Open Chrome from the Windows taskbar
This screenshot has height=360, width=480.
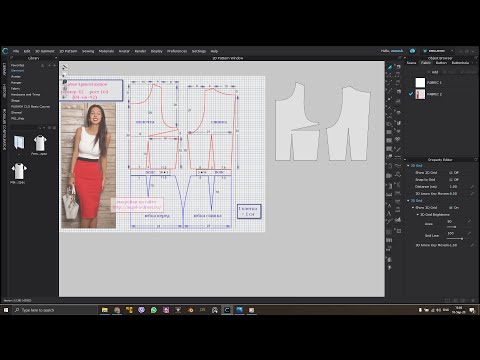(117, 310)
